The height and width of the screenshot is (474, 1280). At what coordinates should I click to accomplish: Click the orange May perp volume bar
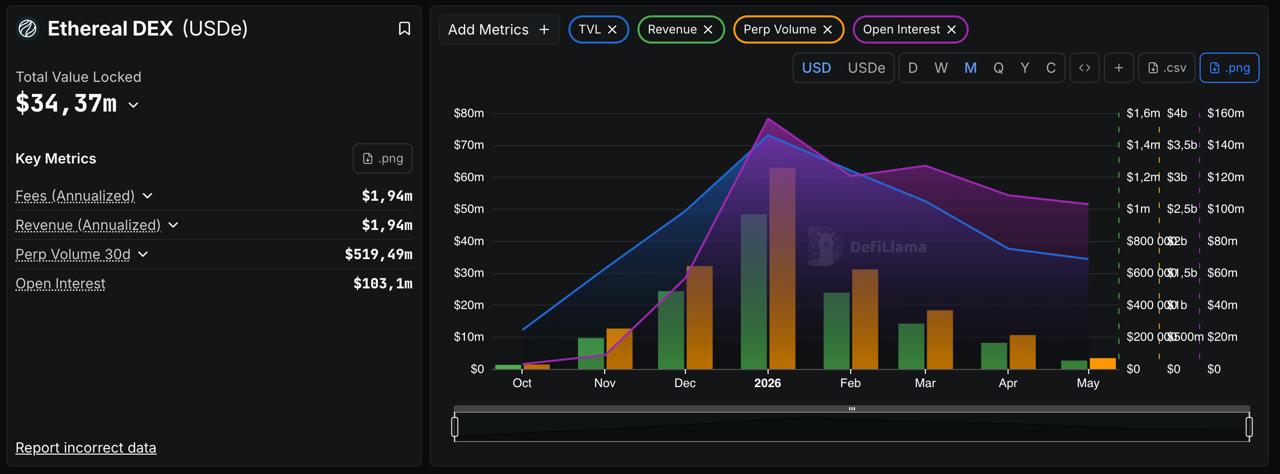[1103, 363]
